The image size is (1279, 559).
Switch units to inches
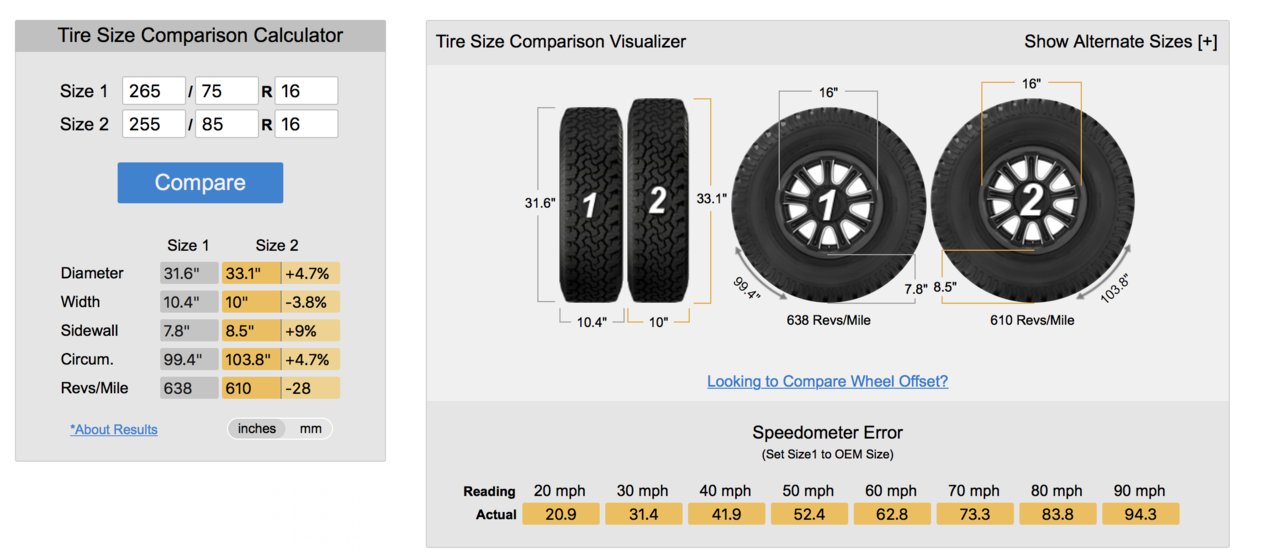(257, 429)
